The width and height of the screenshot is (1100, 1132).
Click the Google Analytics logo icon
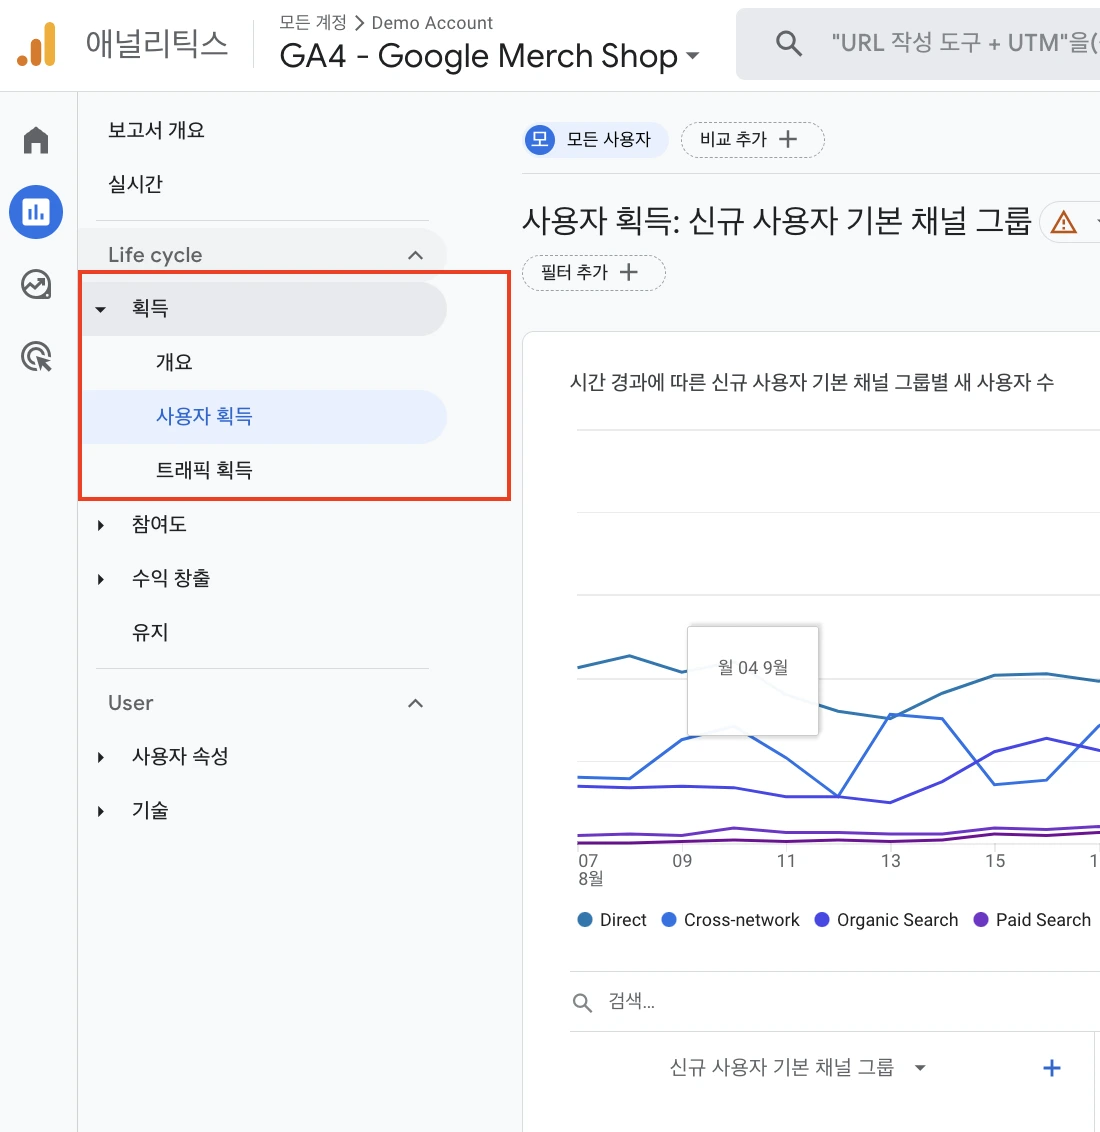[x=37, y=44]
